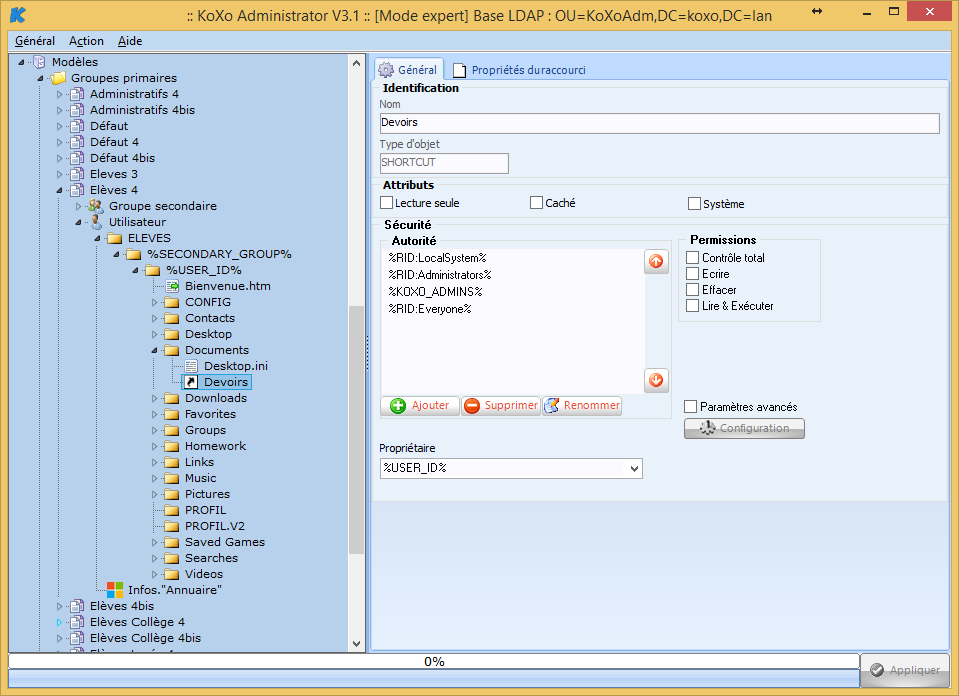Open the Aide menu
Screen dimensions: 959x696
click(130, 41)
